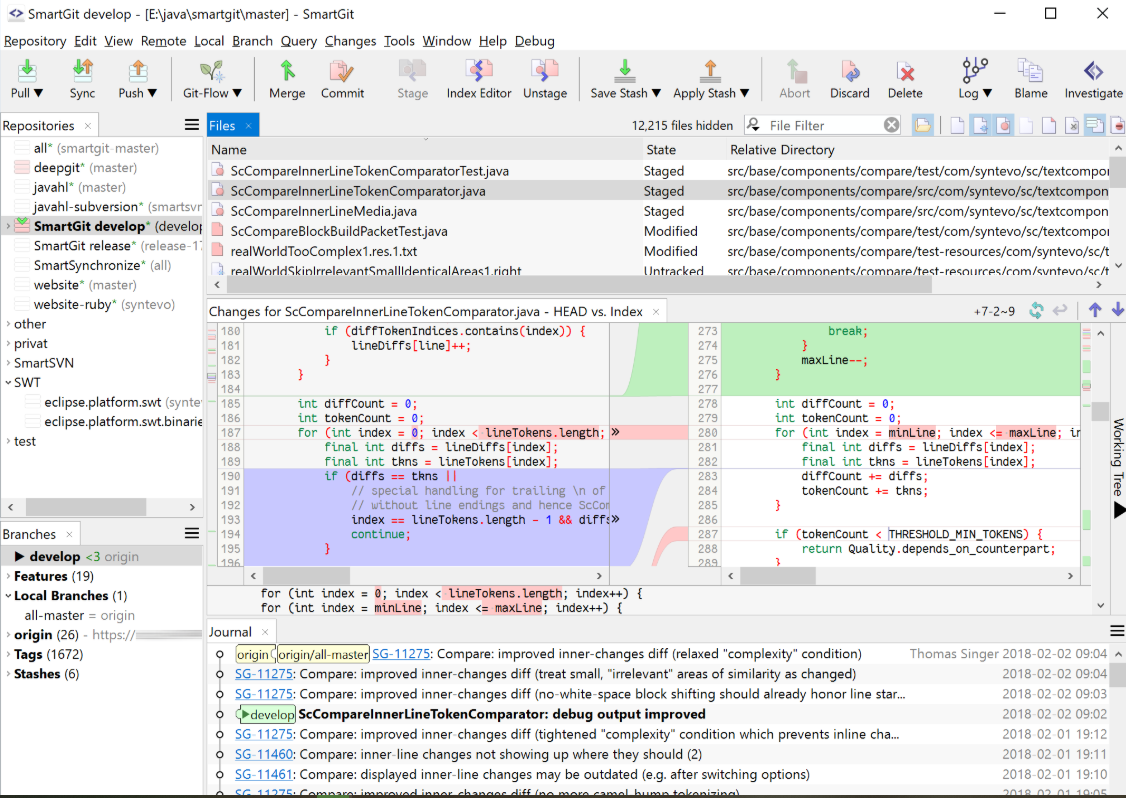This screenshot has width=1126, height=798.
Task: Collapse the SWT repository group
Action: [x=8, y=382]
